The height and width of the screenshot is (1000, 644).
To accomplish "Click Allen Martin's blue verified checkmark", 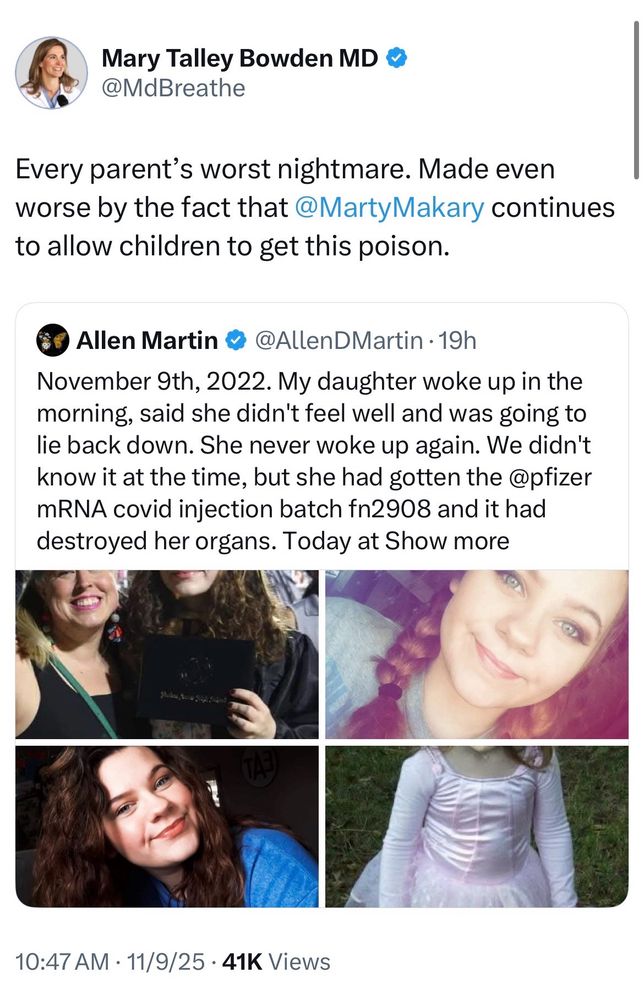I will [236, 341].
